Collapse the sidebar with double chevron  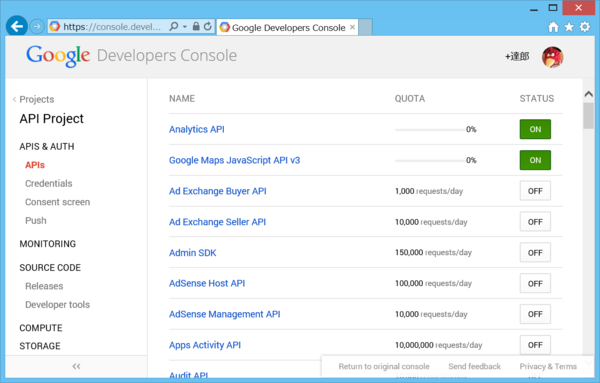(76, 367)
